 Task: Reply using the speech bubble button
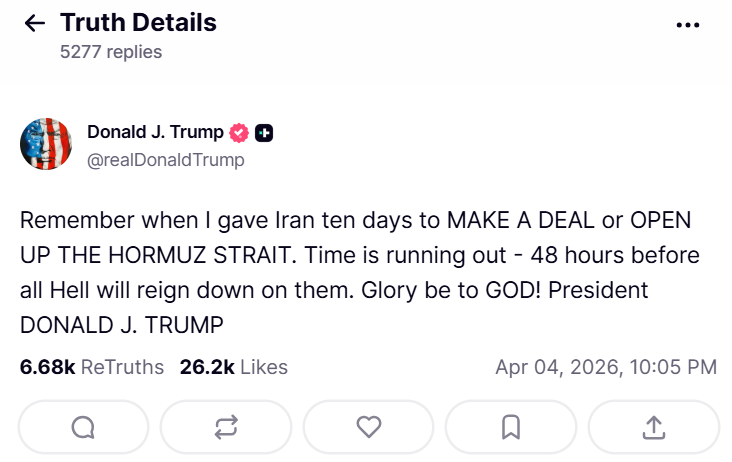[83, 427]
